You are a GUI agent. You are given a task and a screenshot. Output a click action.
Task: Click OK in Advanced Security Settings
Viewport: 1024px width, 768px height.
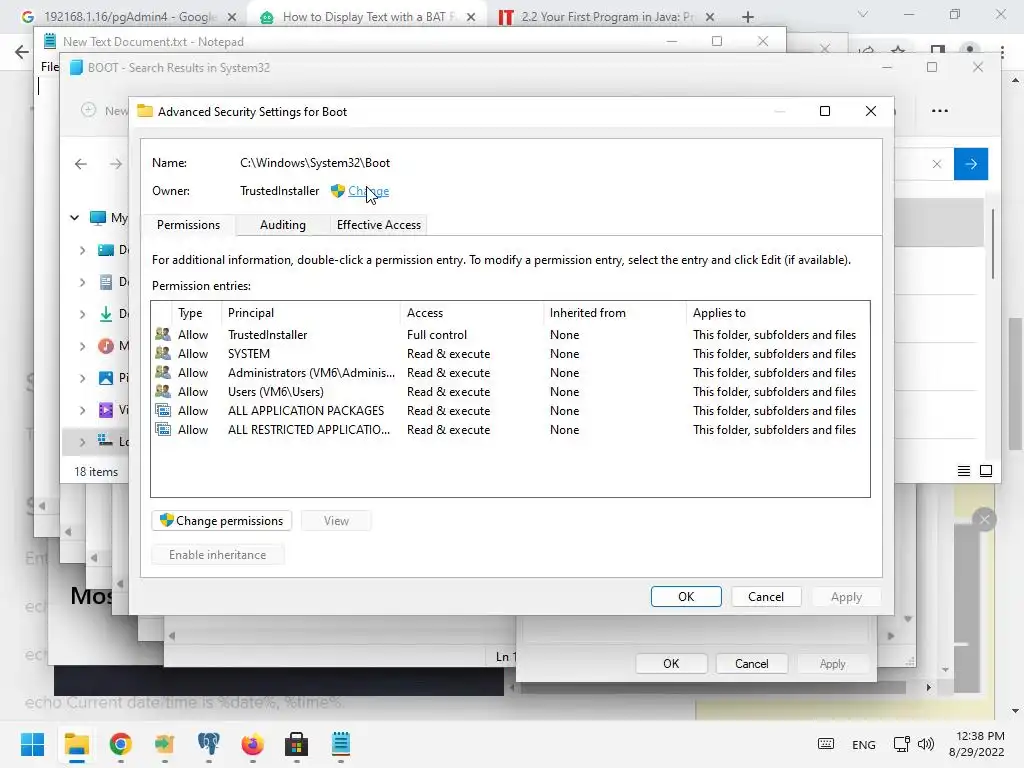(686, 596)
